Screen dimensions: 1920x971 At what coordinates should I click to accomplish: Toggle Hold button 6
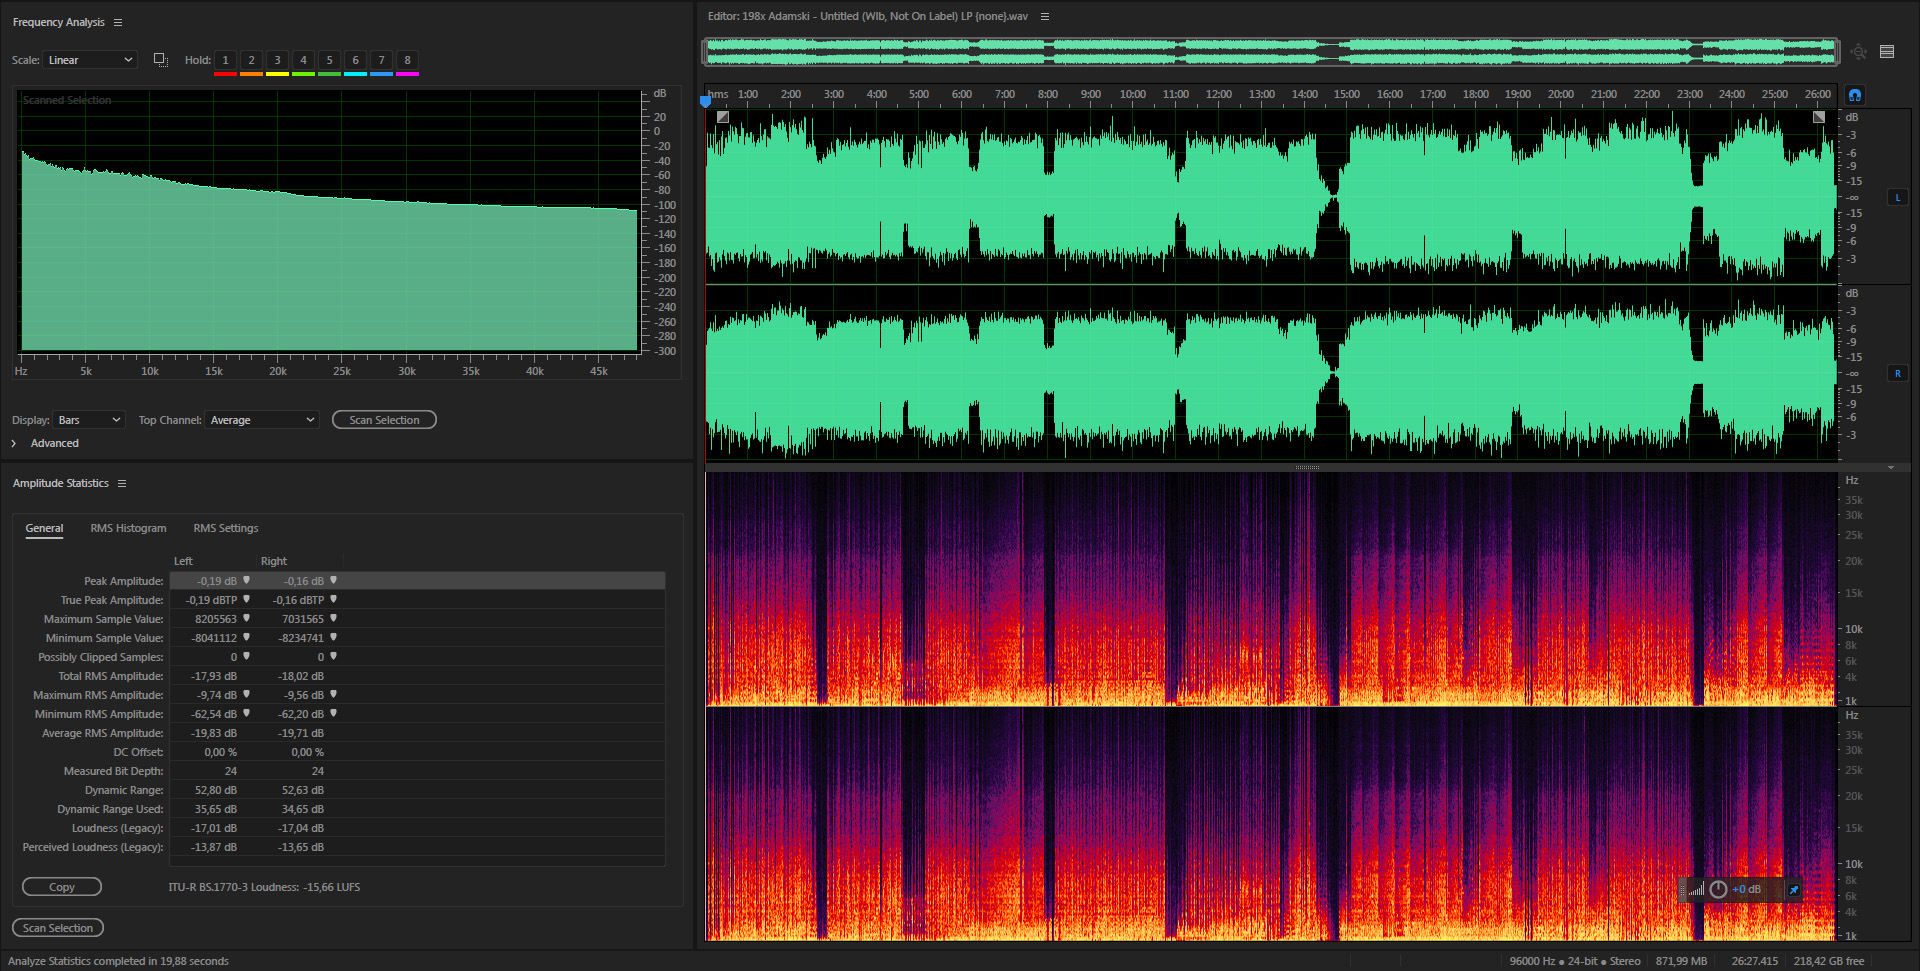pos(355,60)
